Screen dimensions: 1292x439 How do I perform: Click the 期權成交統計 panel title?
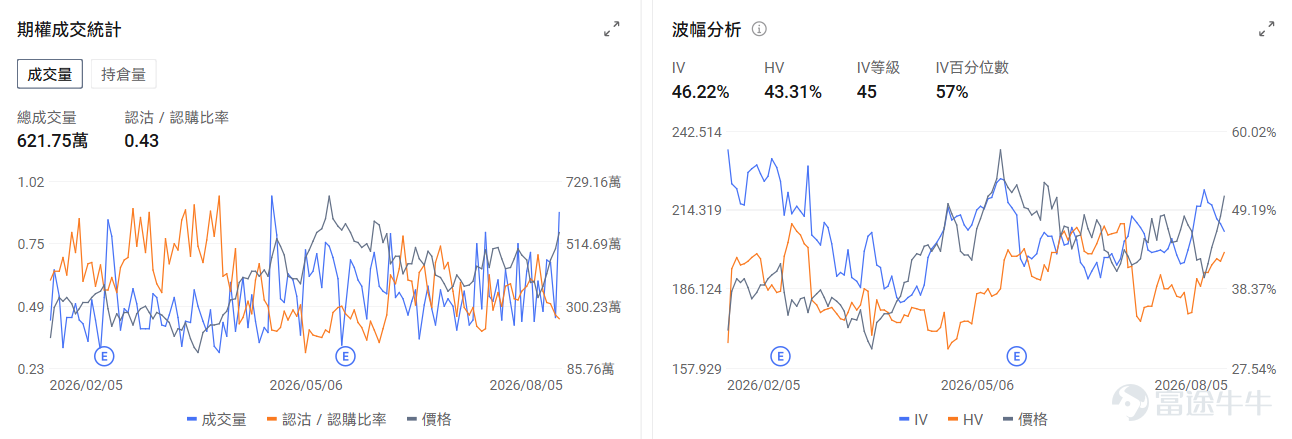69,29
